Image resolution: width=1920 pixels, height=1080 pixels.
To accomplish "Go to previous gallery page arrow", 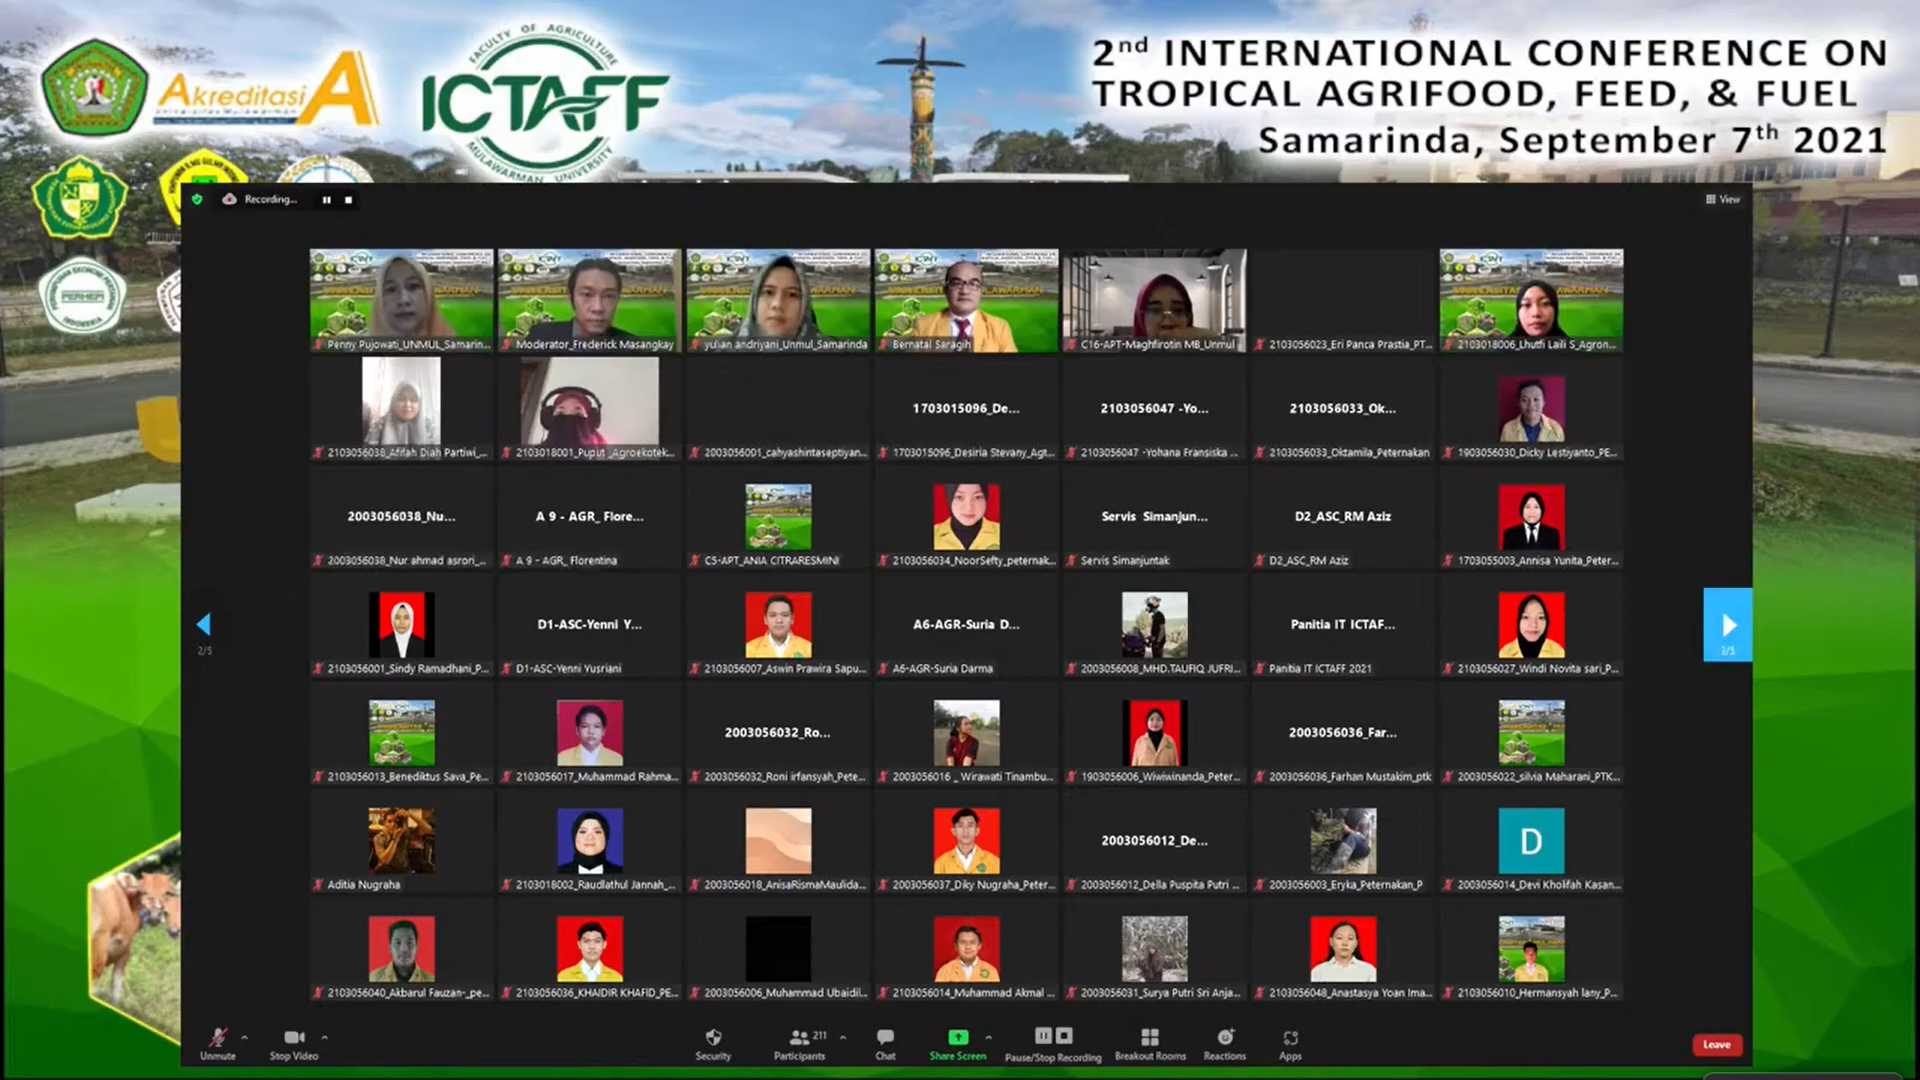I will point(204,624).
